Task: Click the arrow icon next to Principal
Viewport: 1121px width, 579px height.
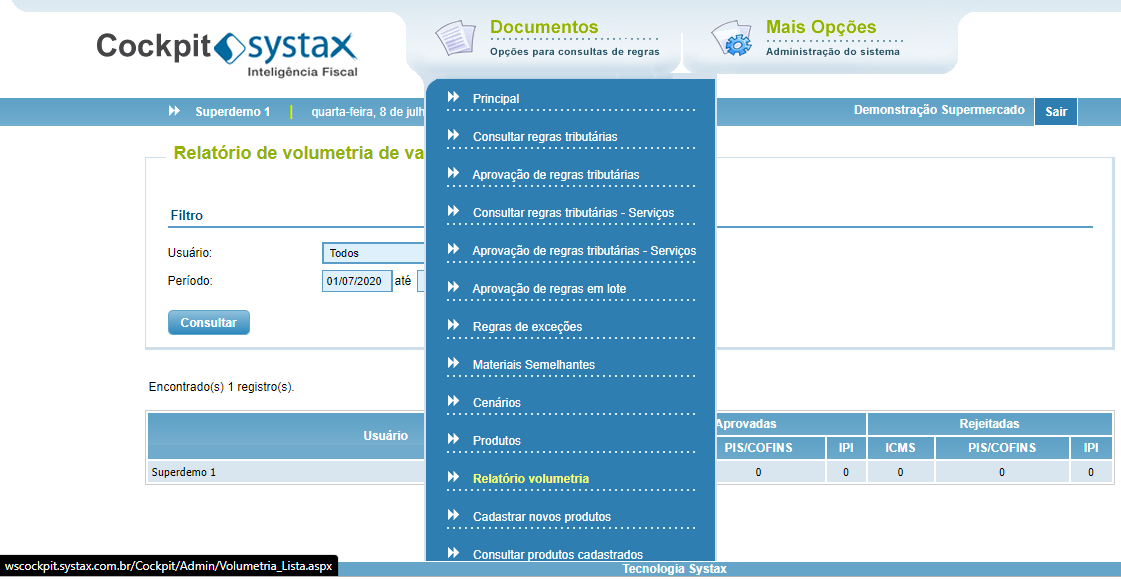Action: click(x=453, y=97)
